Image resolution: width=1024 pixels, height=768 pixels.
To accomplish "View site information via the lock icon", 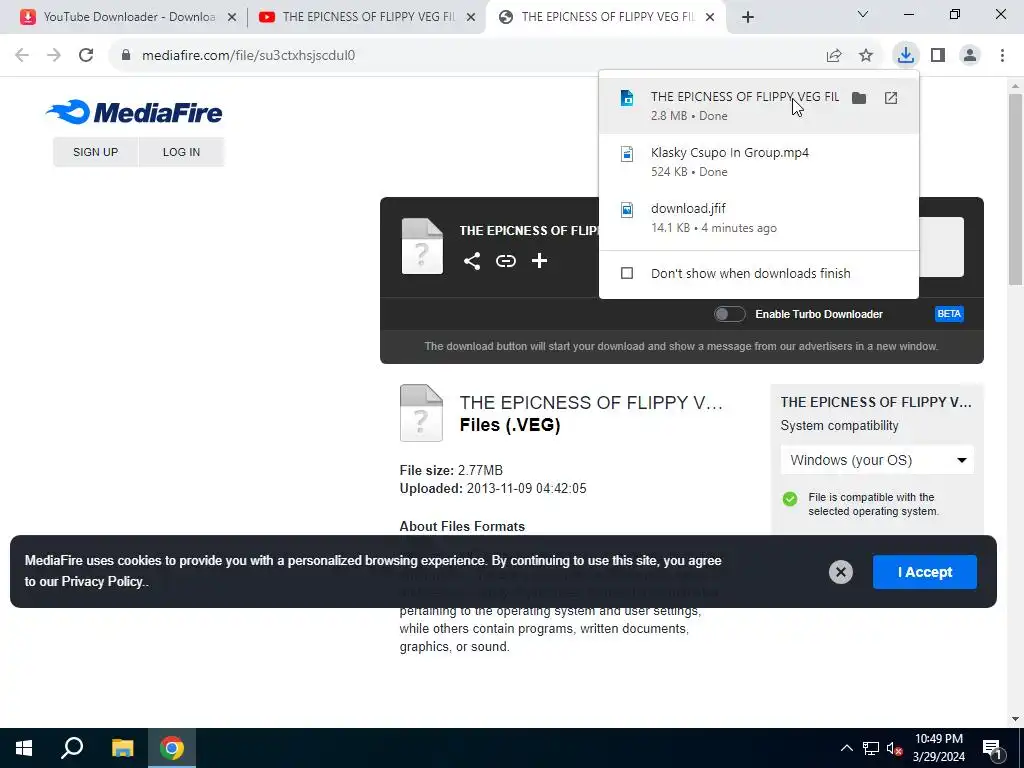I will point(126,56).
